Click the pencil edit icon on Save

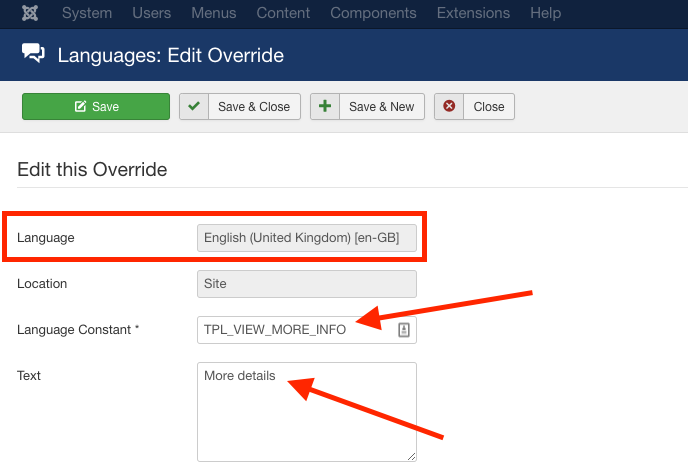point(80,106)
